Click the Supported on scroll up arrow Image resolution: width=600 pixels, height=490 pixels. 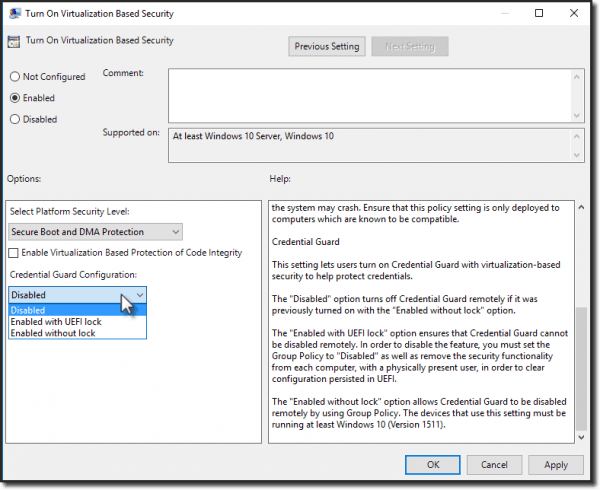pyautogui.click(x=577, y=136)
